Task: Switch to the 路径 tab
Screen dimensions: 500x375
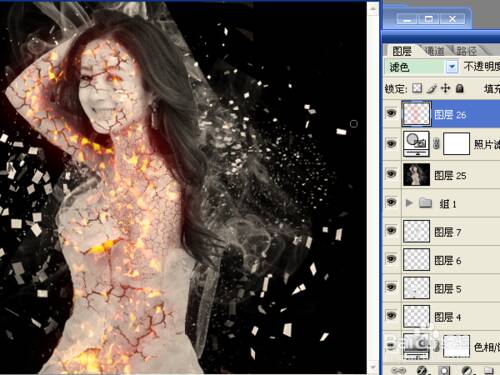Action: coord(467,51)
